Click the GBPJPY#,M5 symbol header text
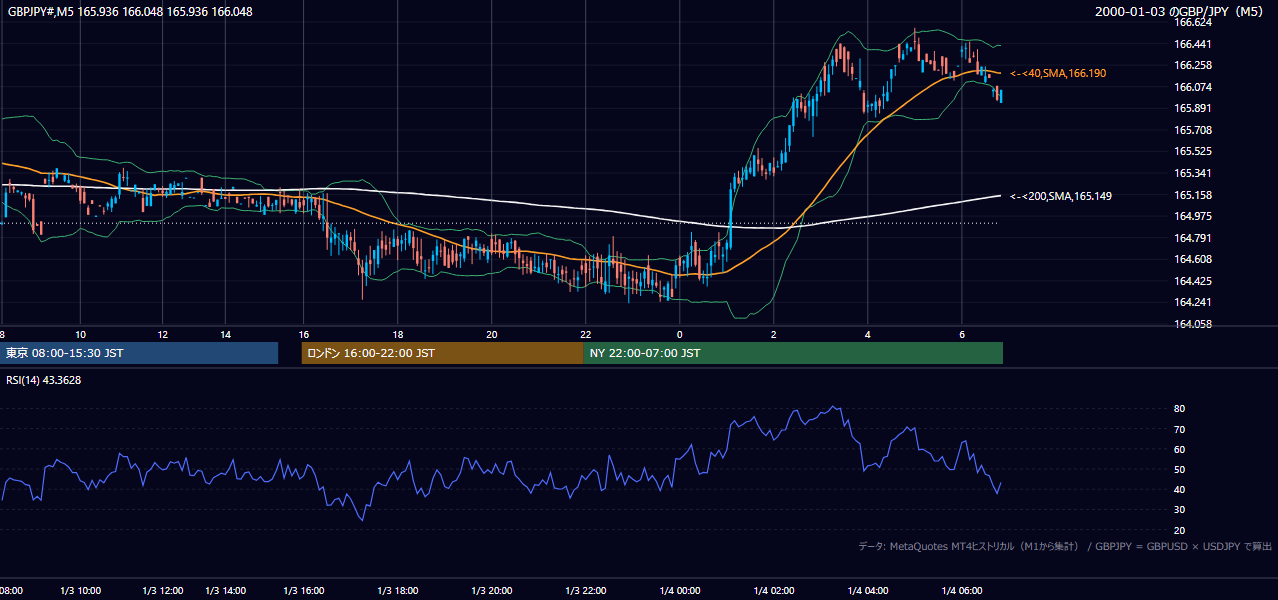1278x600 pixels. point(130,12)
